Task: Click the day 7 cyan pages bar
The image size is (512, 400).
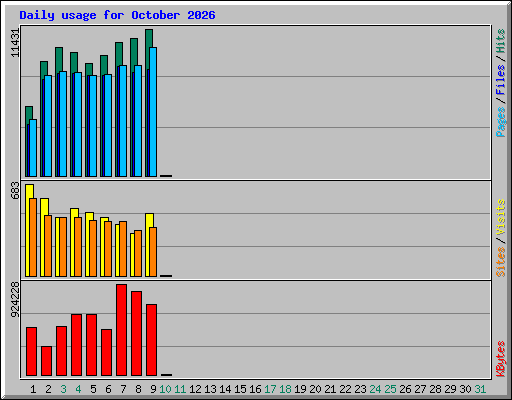Action: [x=123, y=121]
